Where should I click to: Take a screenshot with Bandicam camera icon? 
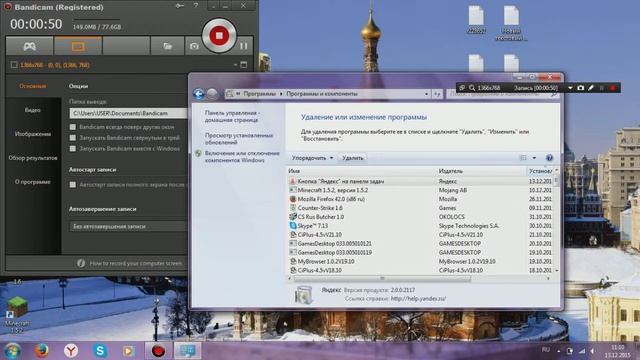click(x=194, y=46)
